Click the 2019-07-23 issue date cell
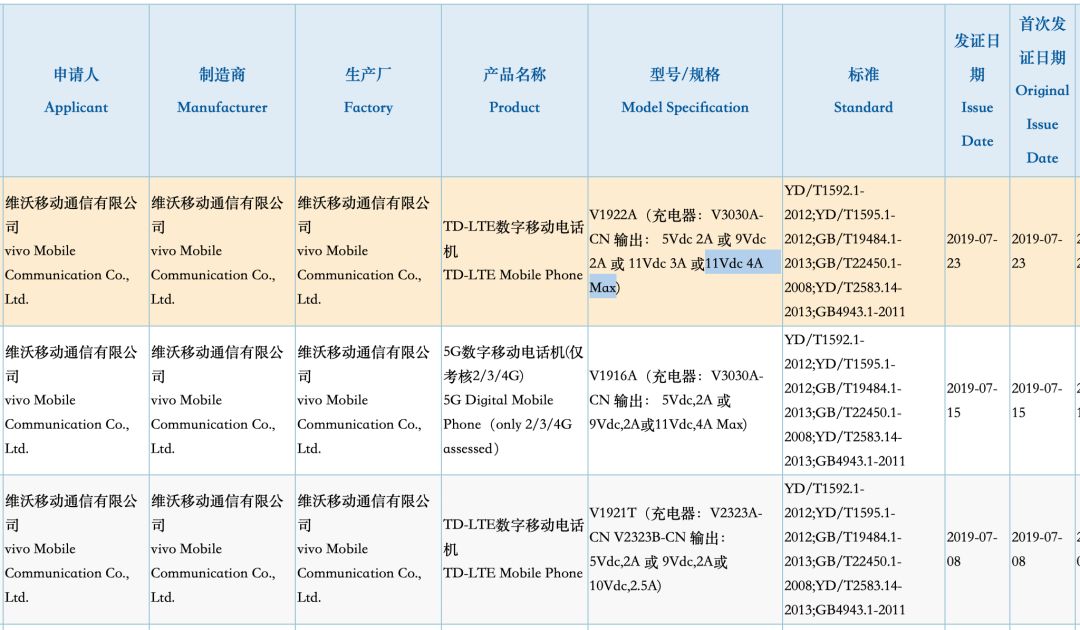 [x=977, y=251]
